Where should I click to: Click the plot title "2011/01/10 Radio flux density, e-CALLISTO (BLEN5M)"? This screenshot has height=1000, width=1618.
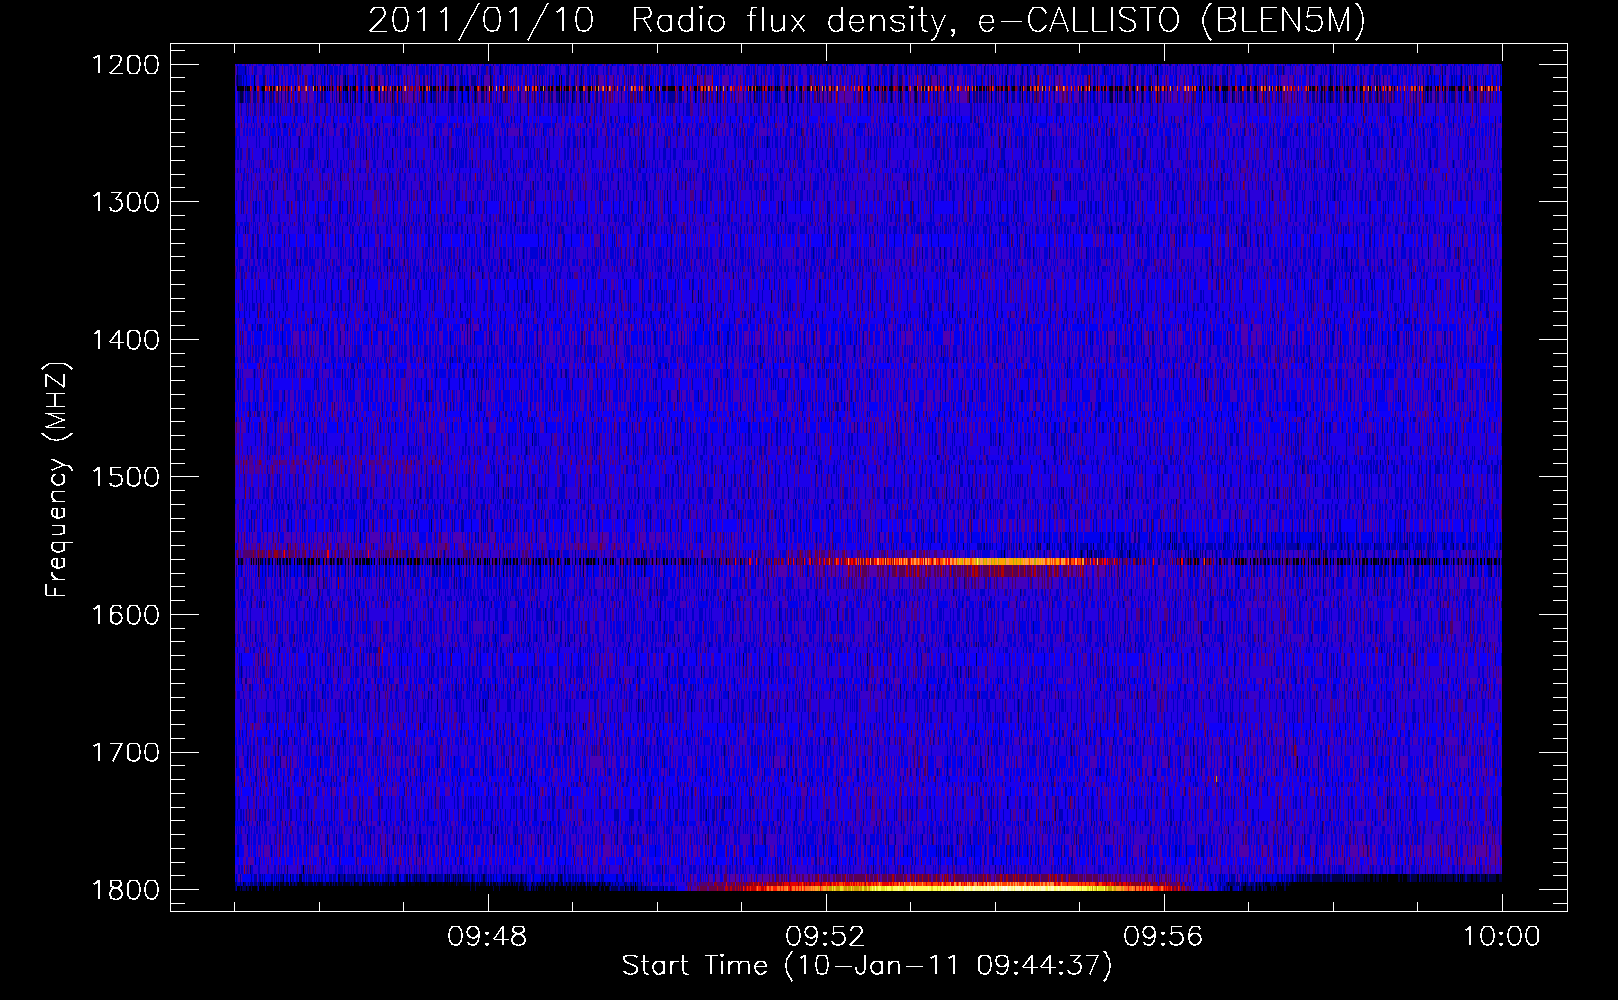click(866, 21)
